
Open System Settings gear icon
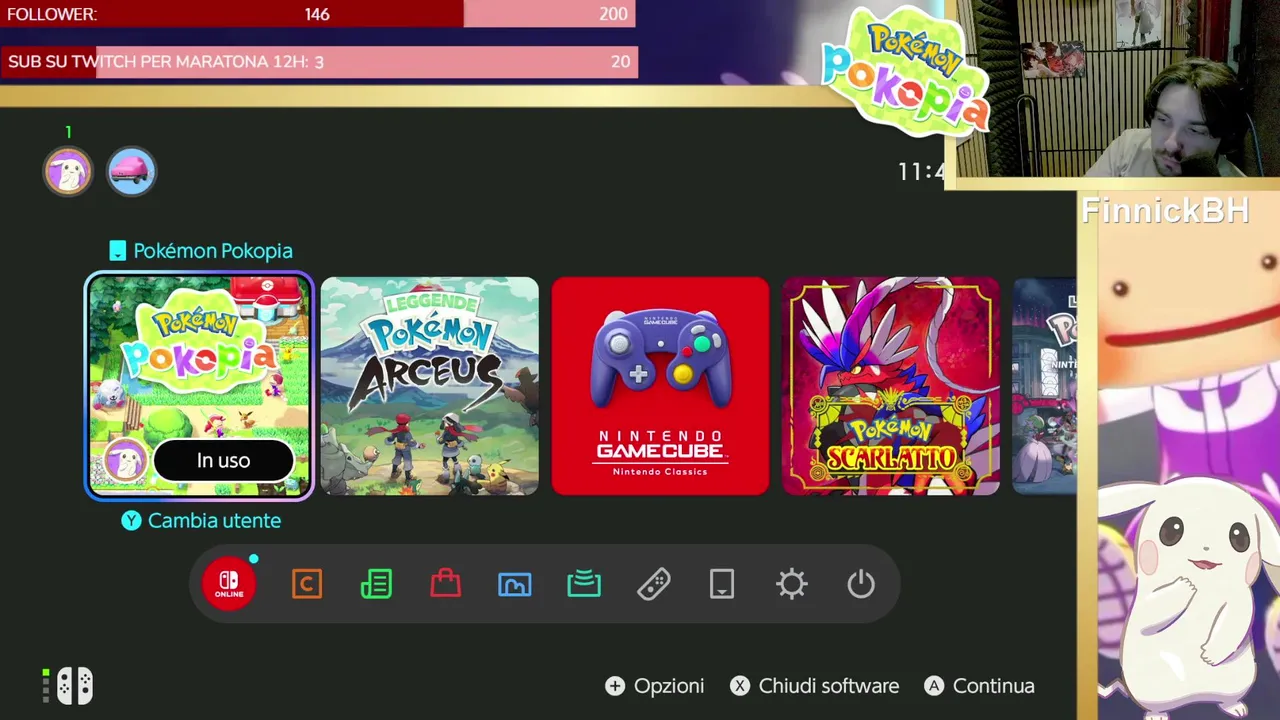point(791,584)
